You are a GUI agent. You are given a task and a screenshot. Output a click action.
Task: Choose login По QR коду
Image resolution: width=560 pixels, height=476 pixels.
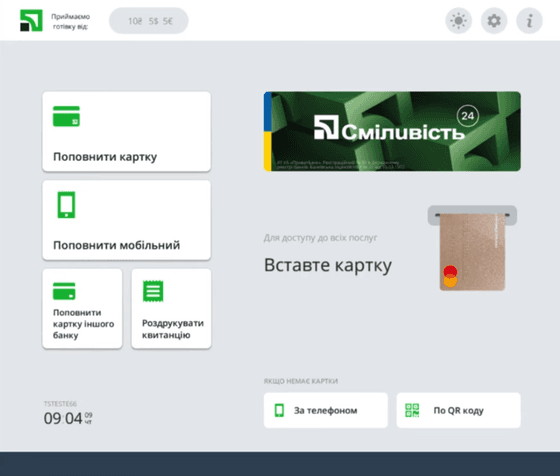pos(459,410)
